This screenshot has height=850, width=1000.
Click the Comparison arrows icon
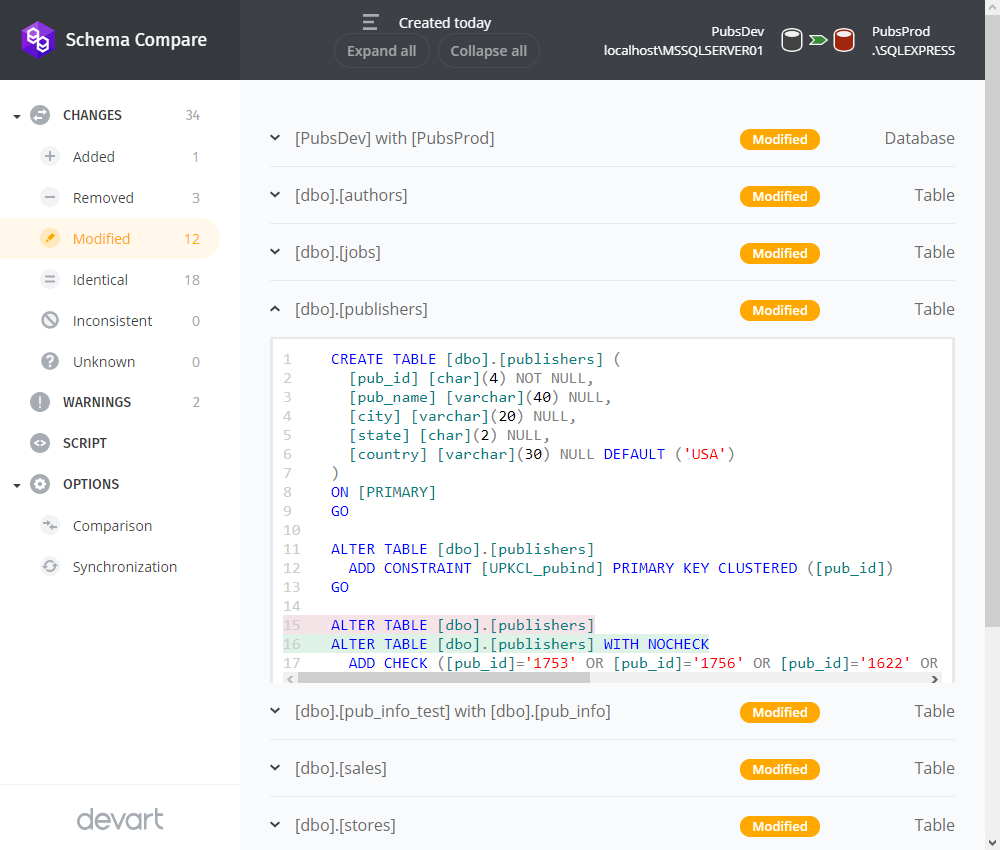pyautogui.click(x=50, y=525)
